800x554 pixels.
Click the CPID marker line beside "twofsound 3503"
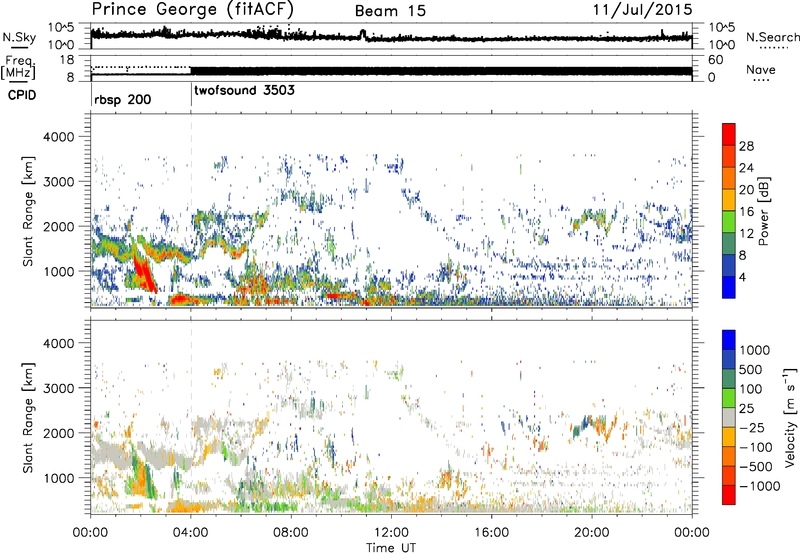click(x=191, y=94)
